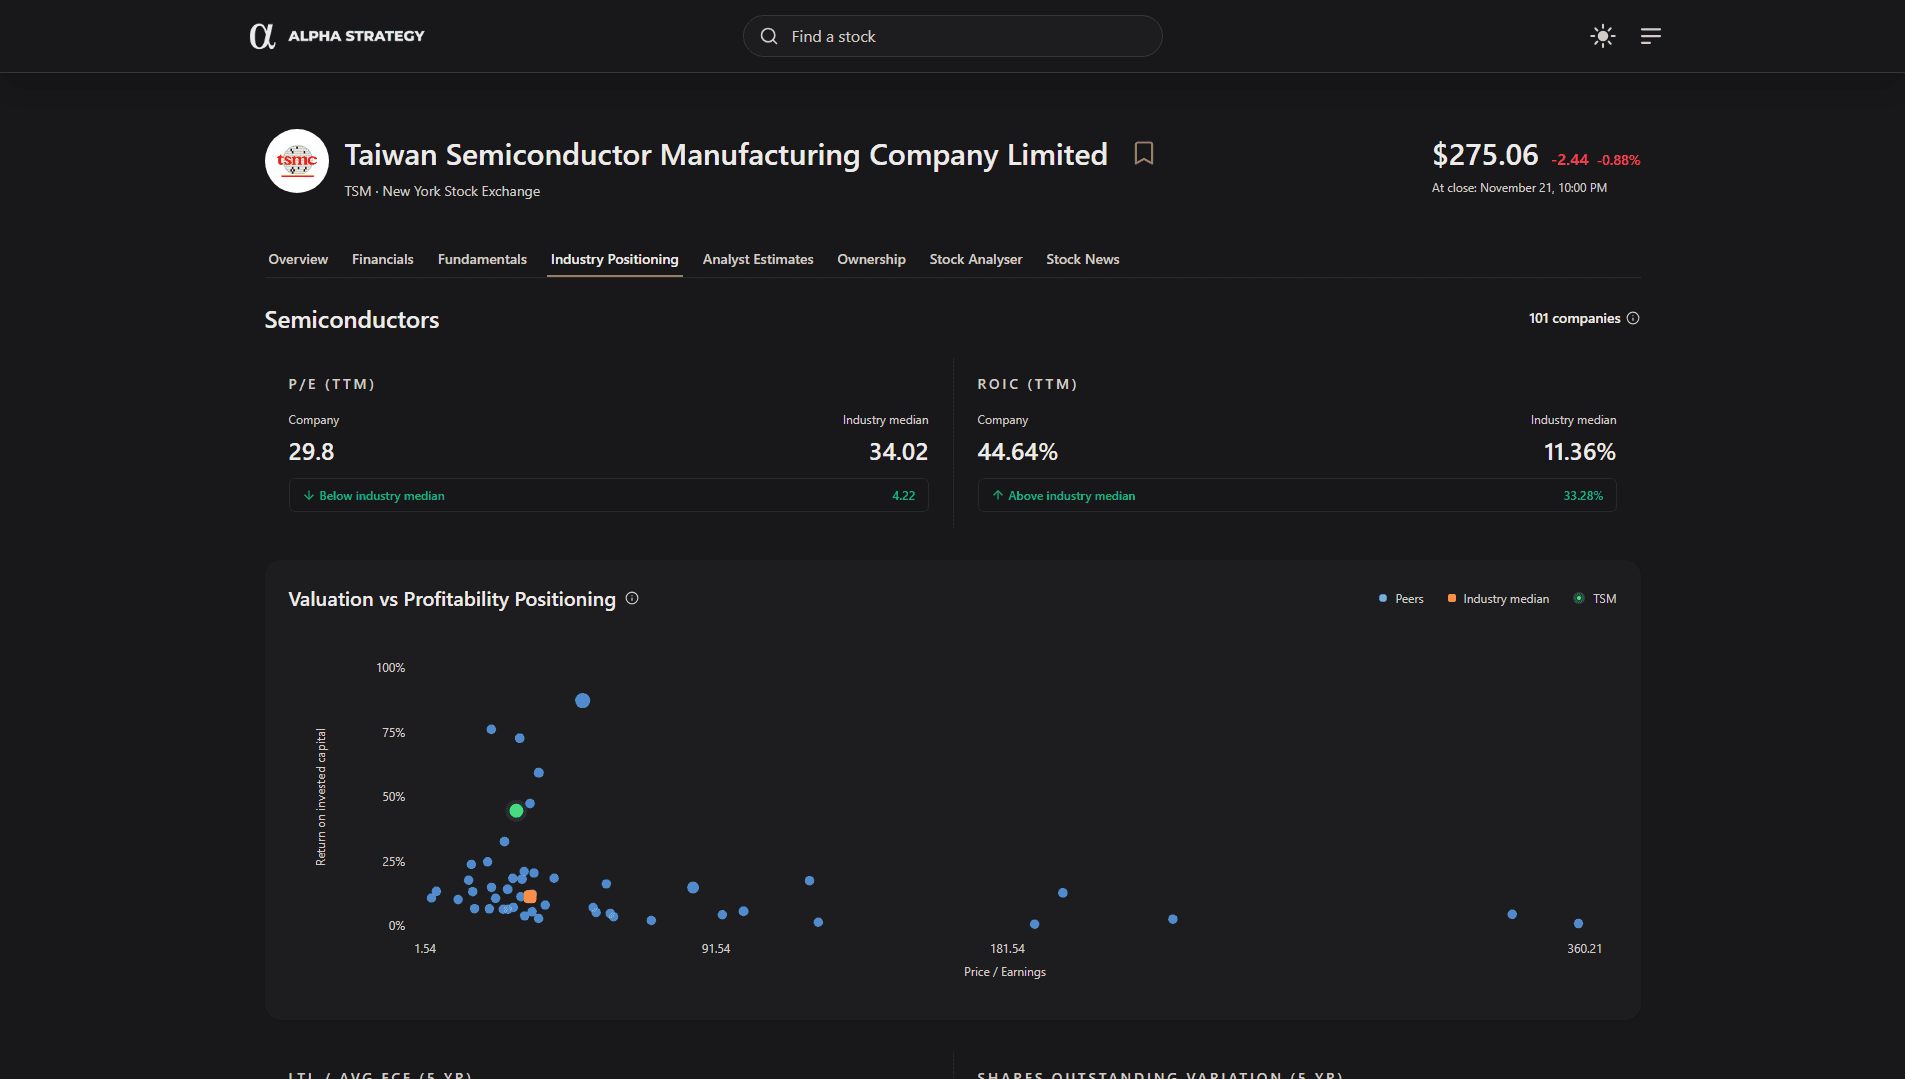Open the Analyst Estimates tab

[758, 259]
